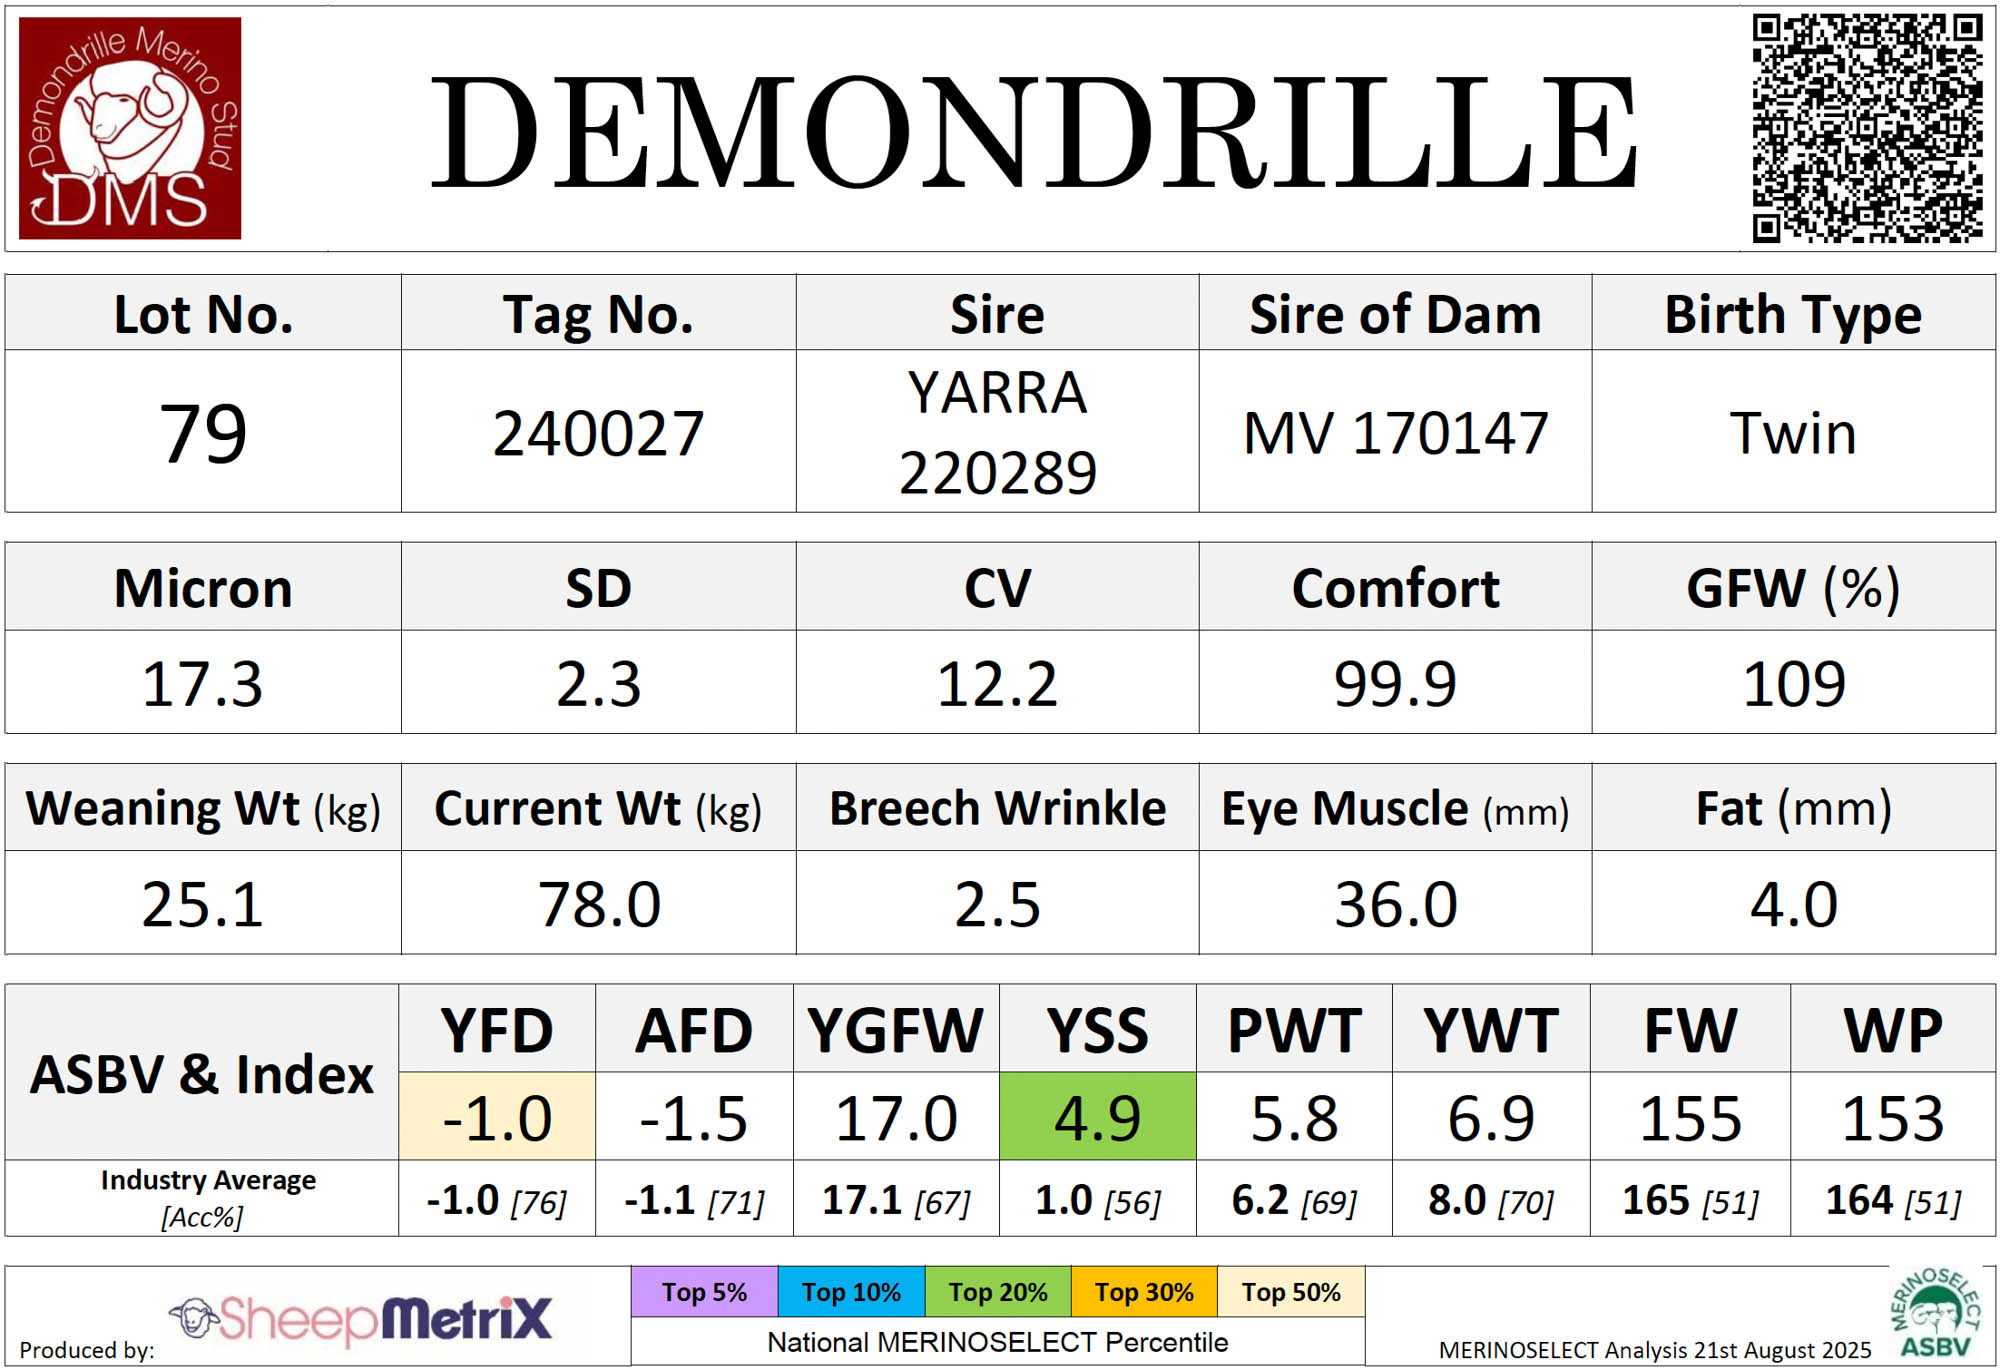Screen dimensions: 2000x1370
Task: Click the Top 5% purple legend swatch
Action: pos(704,1292)
